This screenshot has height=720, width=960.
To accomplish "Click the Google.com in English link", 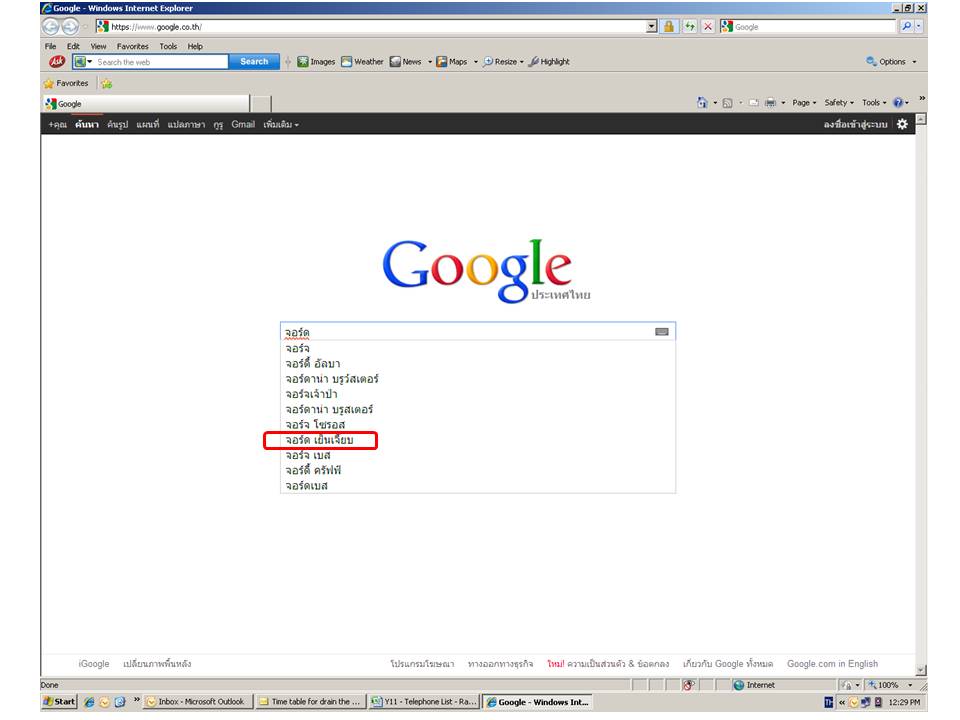I will [x=832, y=664].
